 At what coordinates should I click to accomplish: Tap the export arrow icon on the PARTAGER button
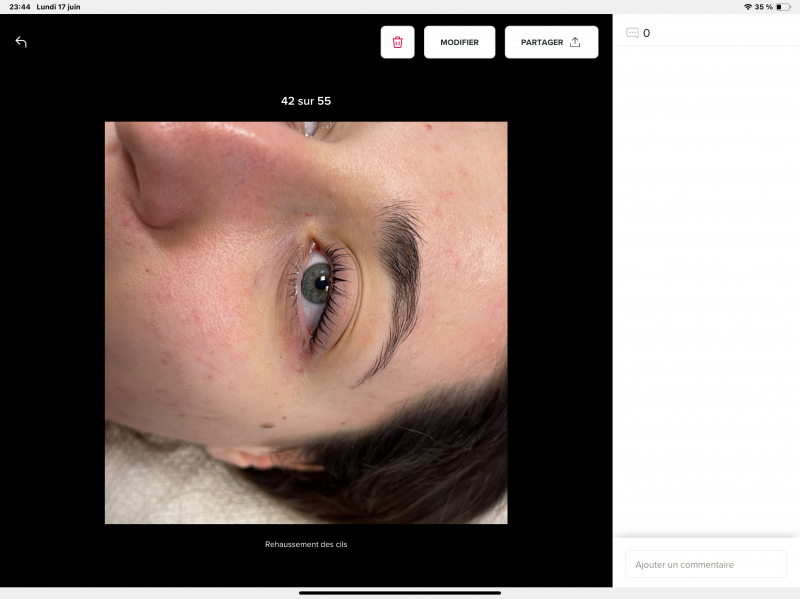(575, 42)
